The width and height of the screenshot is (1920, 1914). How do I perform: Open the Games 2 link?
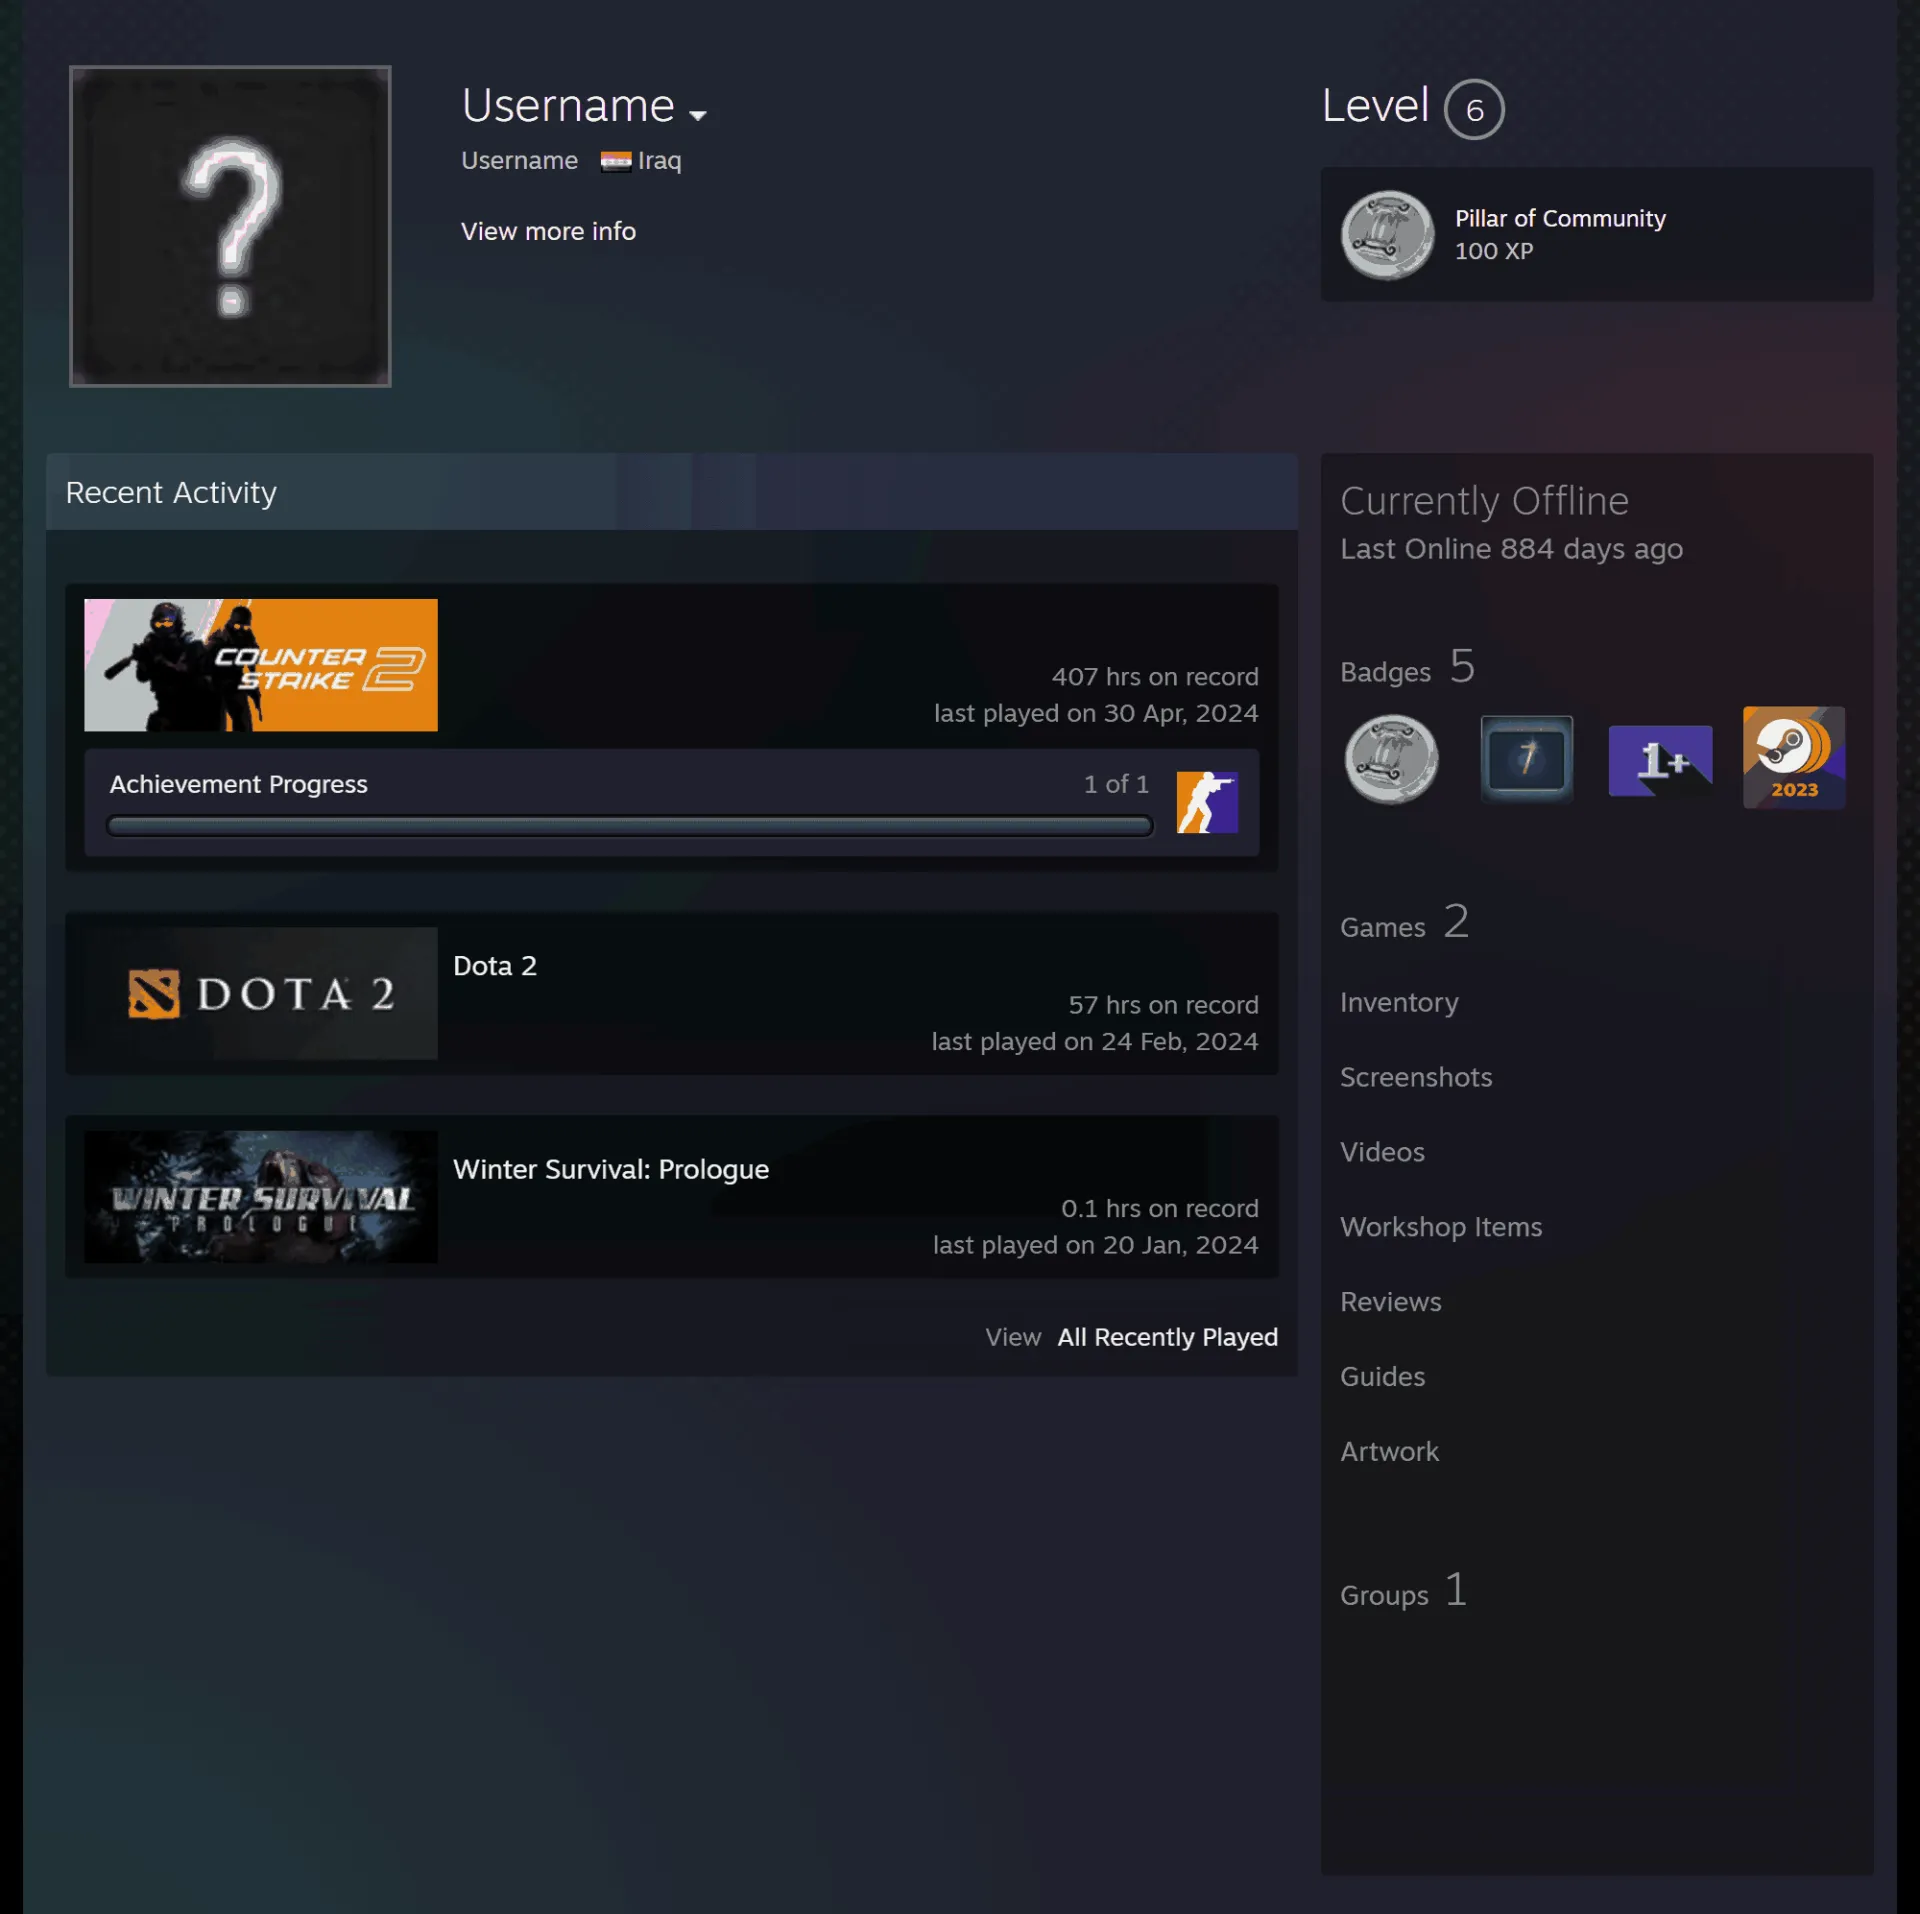pyautogui.click(x=1404, y=922)
